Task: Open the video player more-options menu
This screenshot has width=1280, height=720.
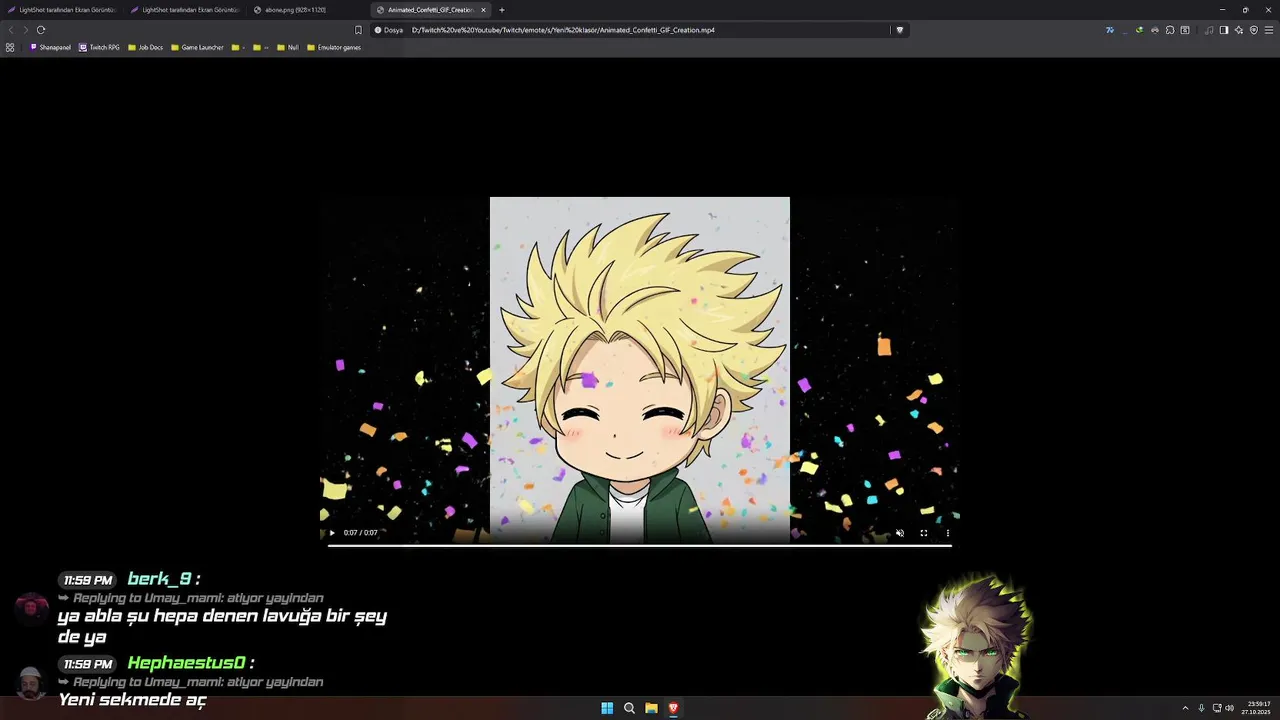Action: [947, 533]
